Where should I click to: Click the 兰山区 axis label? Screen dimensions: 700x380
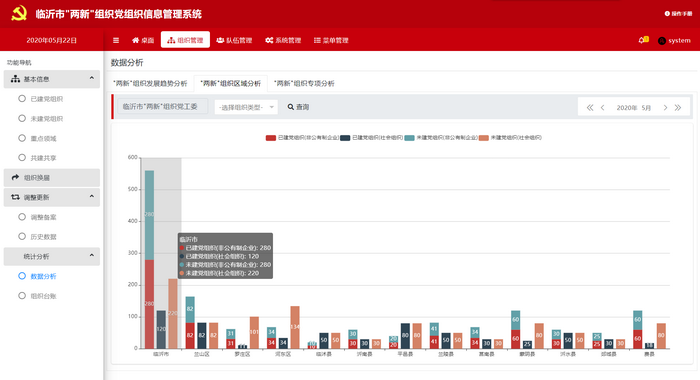[x=202, y=354]
